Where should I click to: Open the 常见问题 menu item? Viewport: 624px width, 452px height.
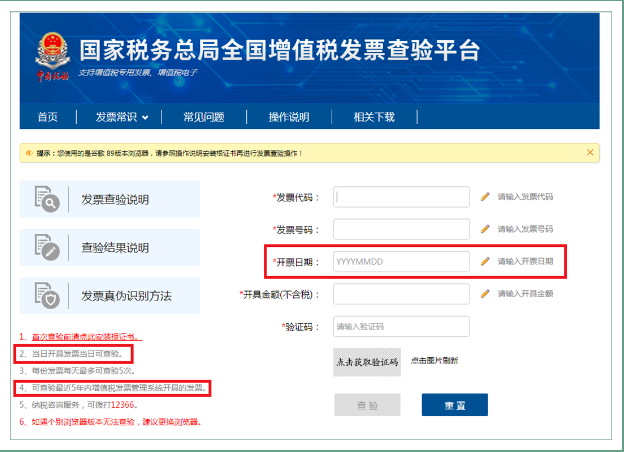click(x=204, y=117)
